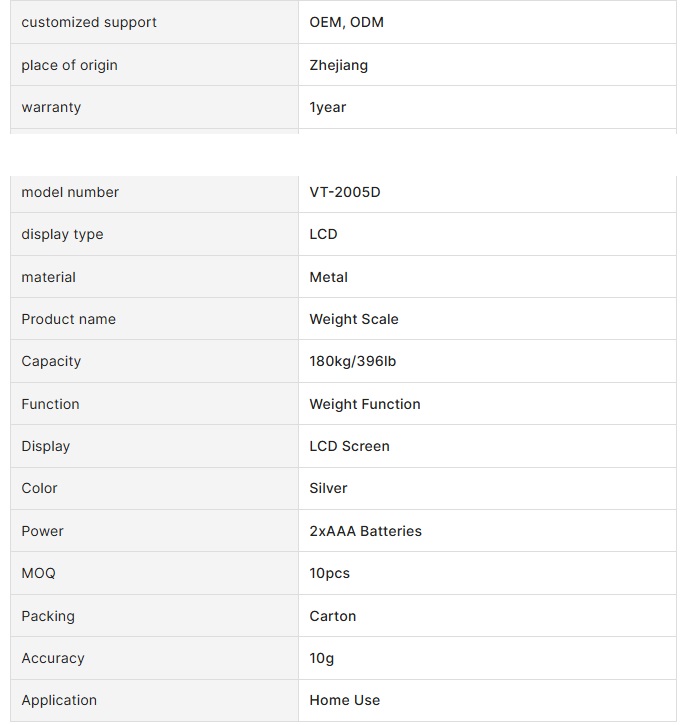Click the 2xAAA Batteries power value
This screenshot has height=725, width=688.
(365, 531)
